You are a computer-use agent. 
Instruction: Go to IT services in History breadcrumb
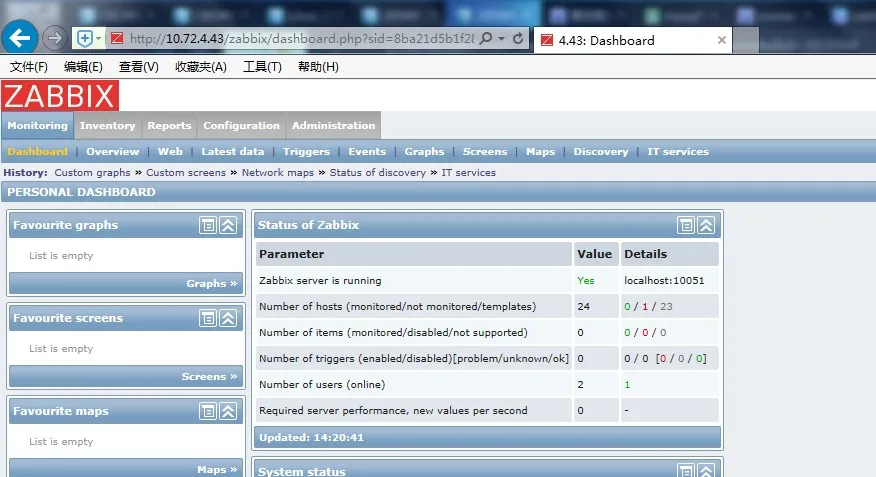pos(469,173)
